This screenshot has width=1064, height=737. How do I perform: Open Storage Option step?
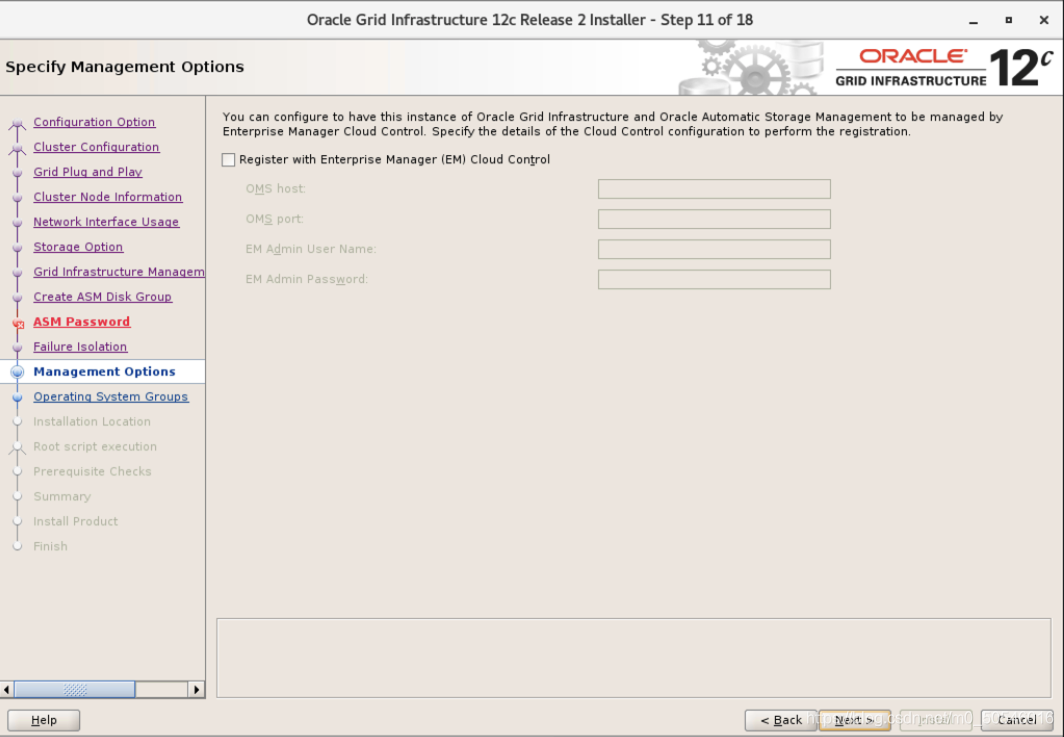tap(78, 247)
